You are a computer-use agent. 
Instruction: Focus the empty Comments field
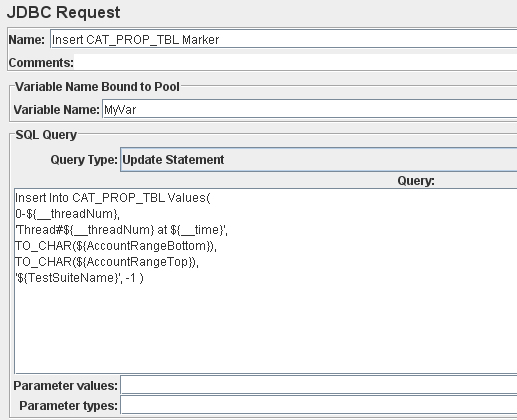(x=295, y=62)
